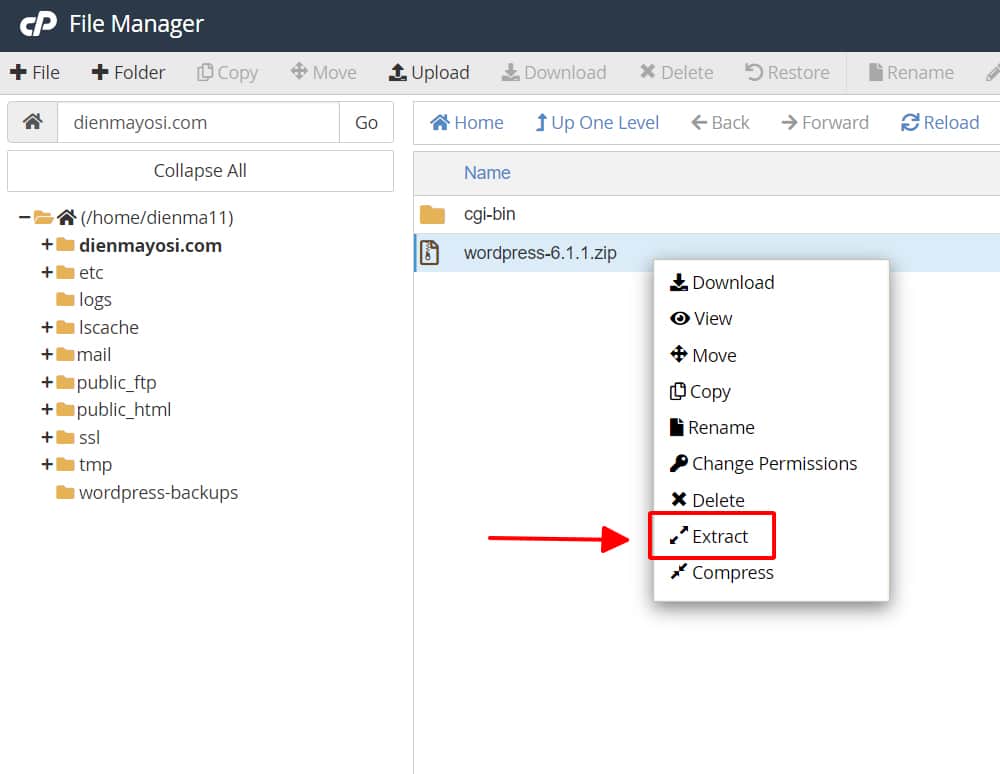The image size is (1000, 774).
Task: Click the Delete toolbar icon
Action: 678,72
